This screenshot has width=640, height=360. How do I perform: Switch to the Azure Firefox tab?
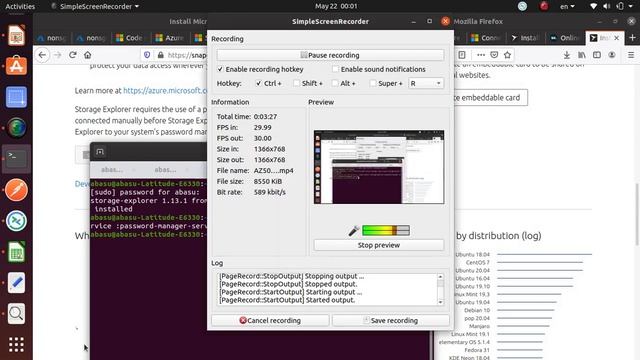click(x=170, y=38)
